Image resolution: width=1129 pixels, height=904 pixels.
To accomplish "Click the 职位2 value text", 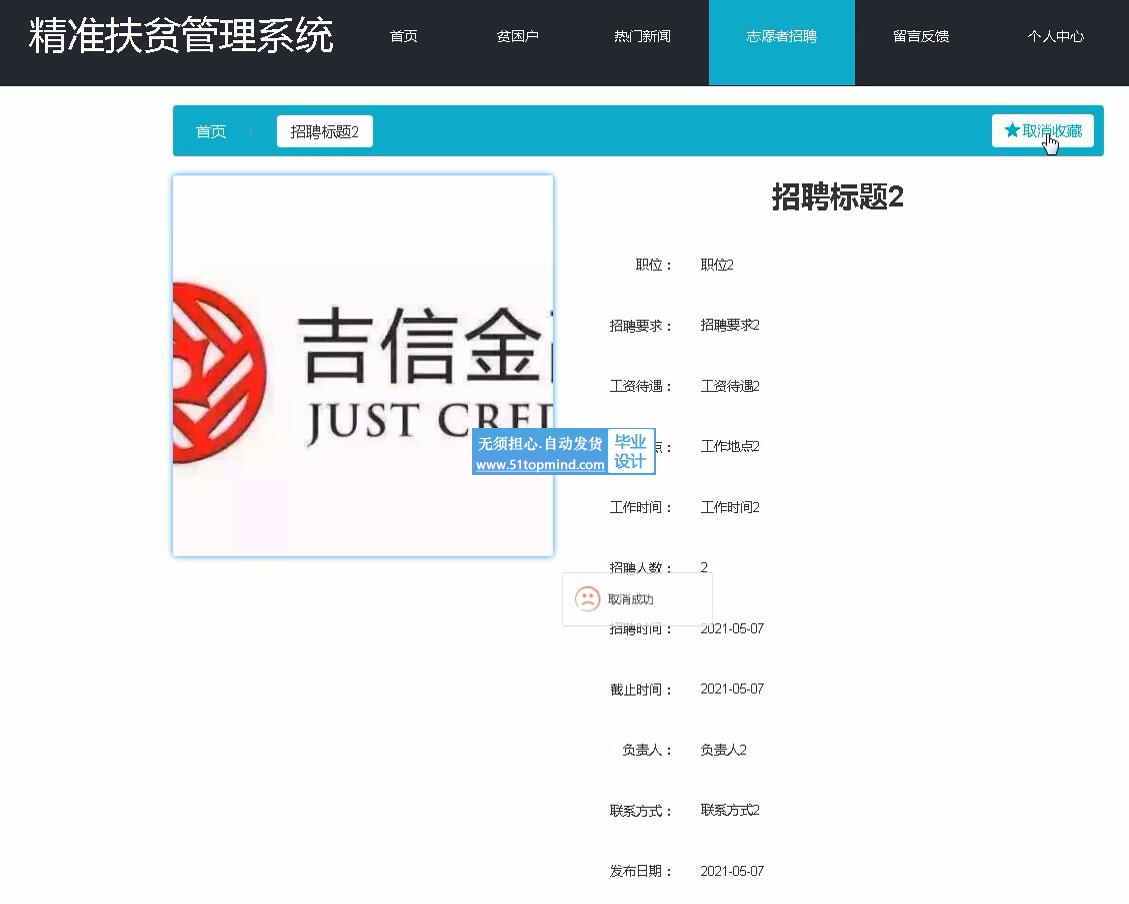I will (x=717, y=265).
